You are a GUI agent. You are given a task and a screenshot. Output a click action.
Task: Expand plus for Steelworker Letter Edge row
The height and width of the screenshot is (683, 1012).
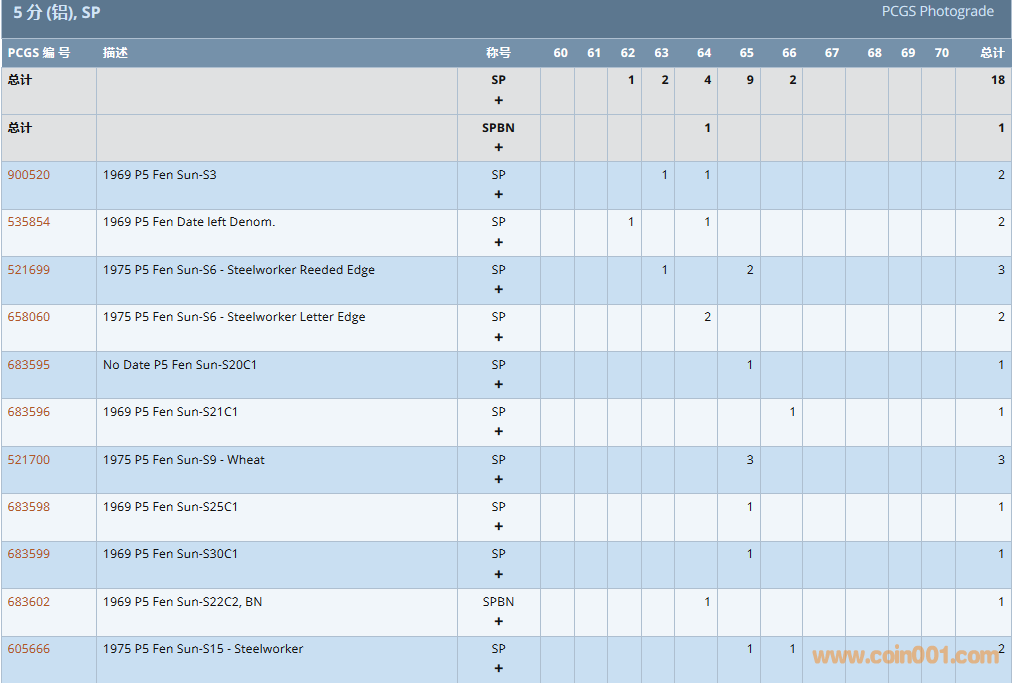498,337
